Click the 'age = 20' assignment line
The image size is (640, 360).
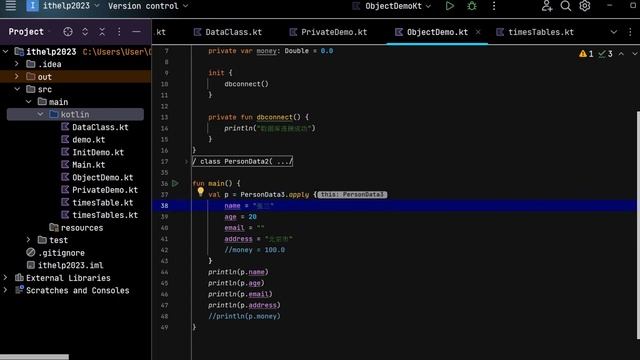pos(240,217)
